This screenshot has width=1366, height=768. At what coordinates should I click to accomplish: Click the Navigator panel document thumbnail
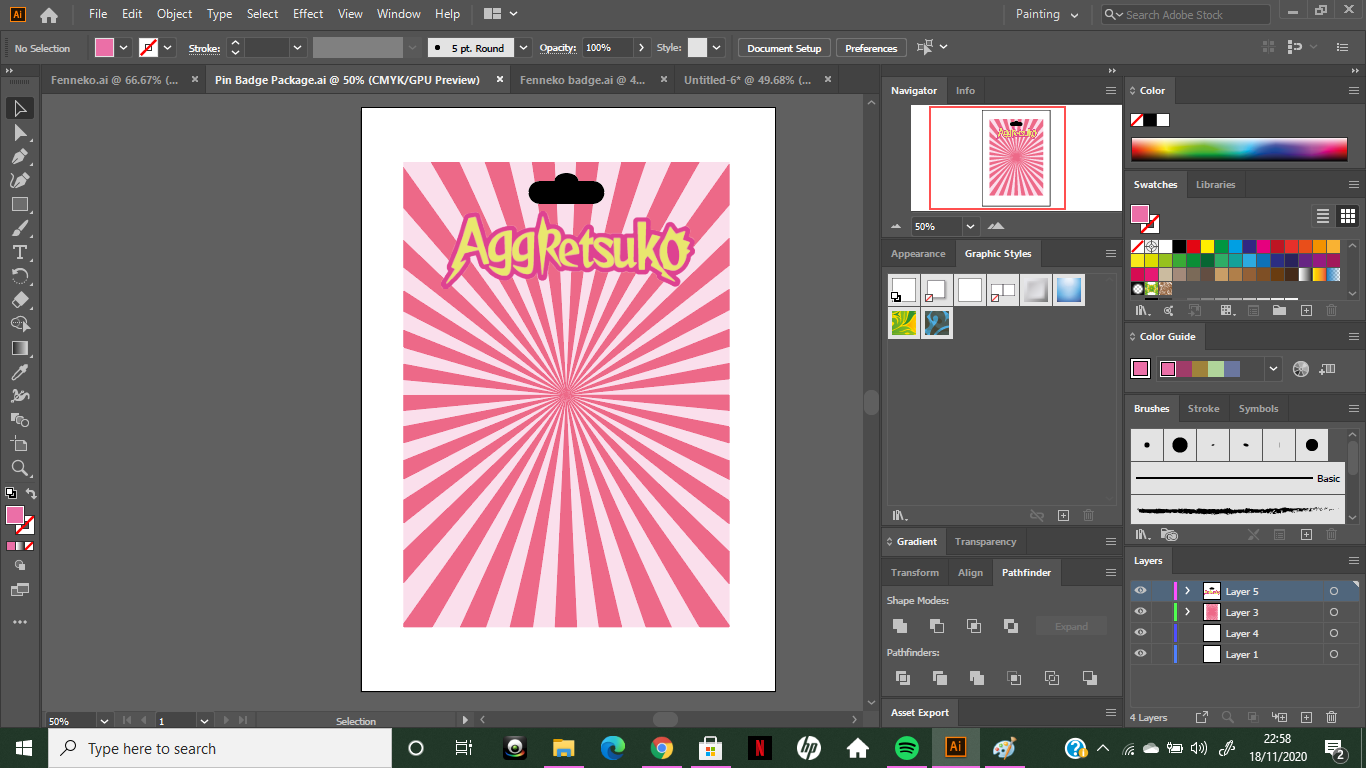point(1016,158)
